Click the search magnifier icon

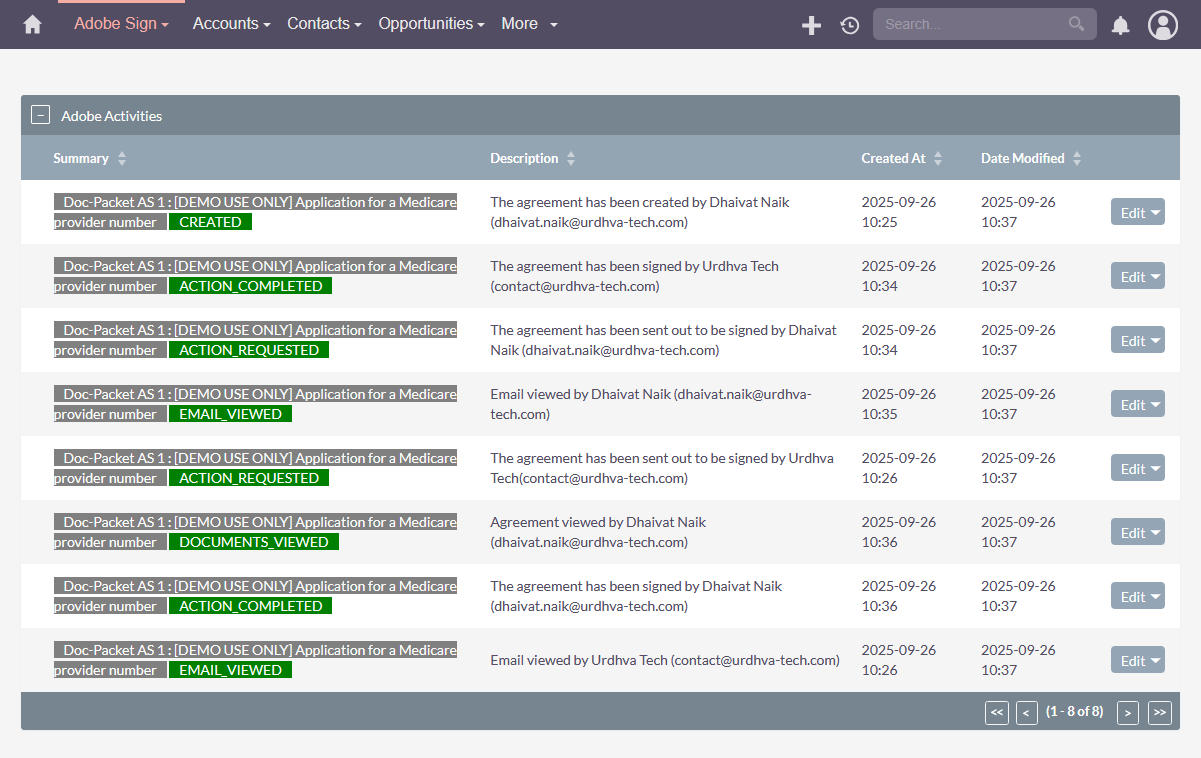point(1076,24)
